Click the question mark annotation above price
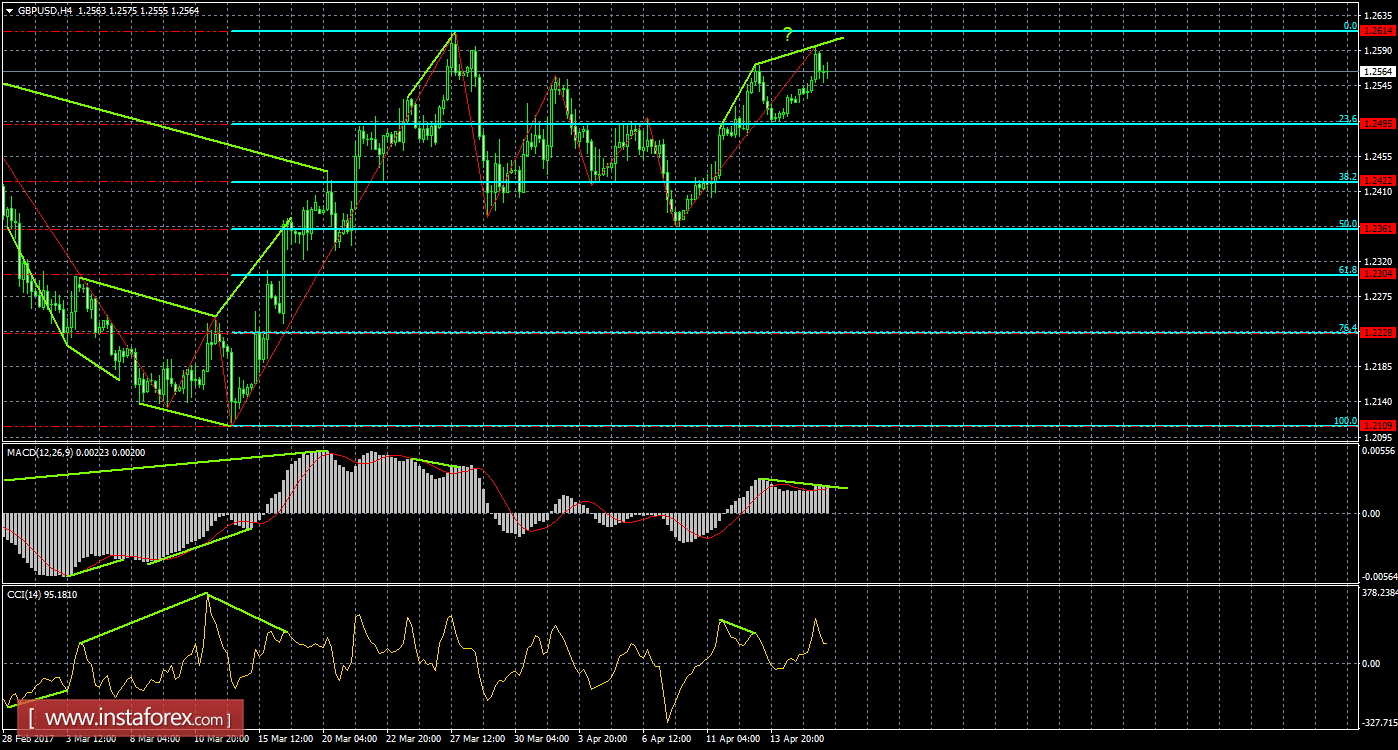Image resolution: width=1398 pixels, height=750 pixels. 789,33
